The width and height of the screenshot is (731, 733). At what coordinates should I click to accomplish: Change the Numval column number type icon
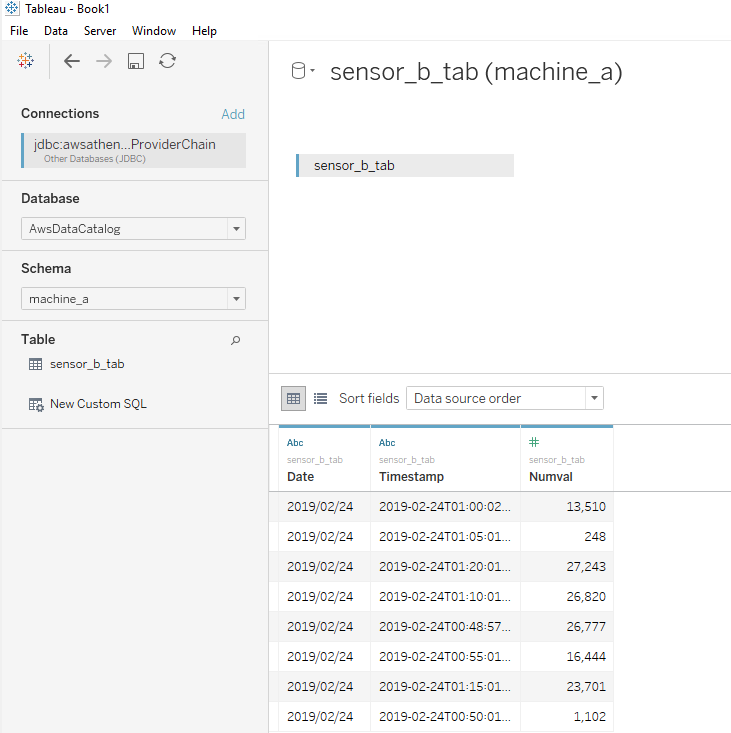coord(534,442)
